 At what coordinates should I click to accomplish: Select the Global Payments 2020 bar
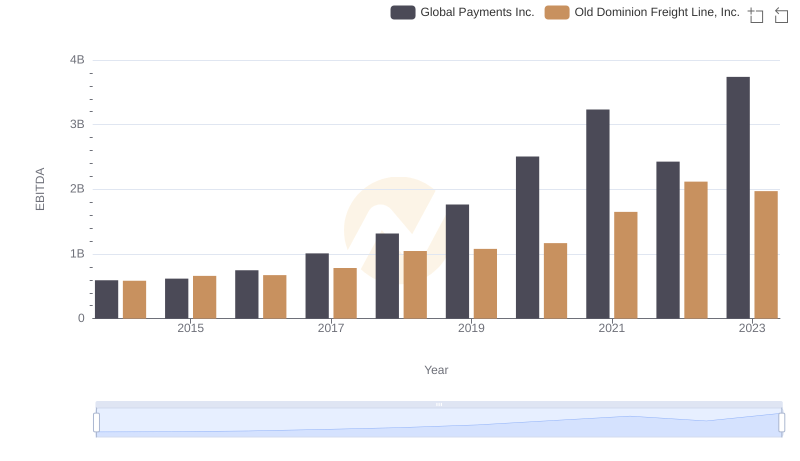click(528, 238)
